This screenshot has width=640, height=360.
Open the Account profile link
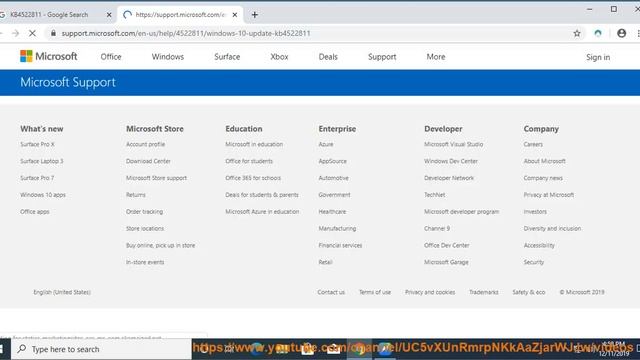click(x=145, y=144)
